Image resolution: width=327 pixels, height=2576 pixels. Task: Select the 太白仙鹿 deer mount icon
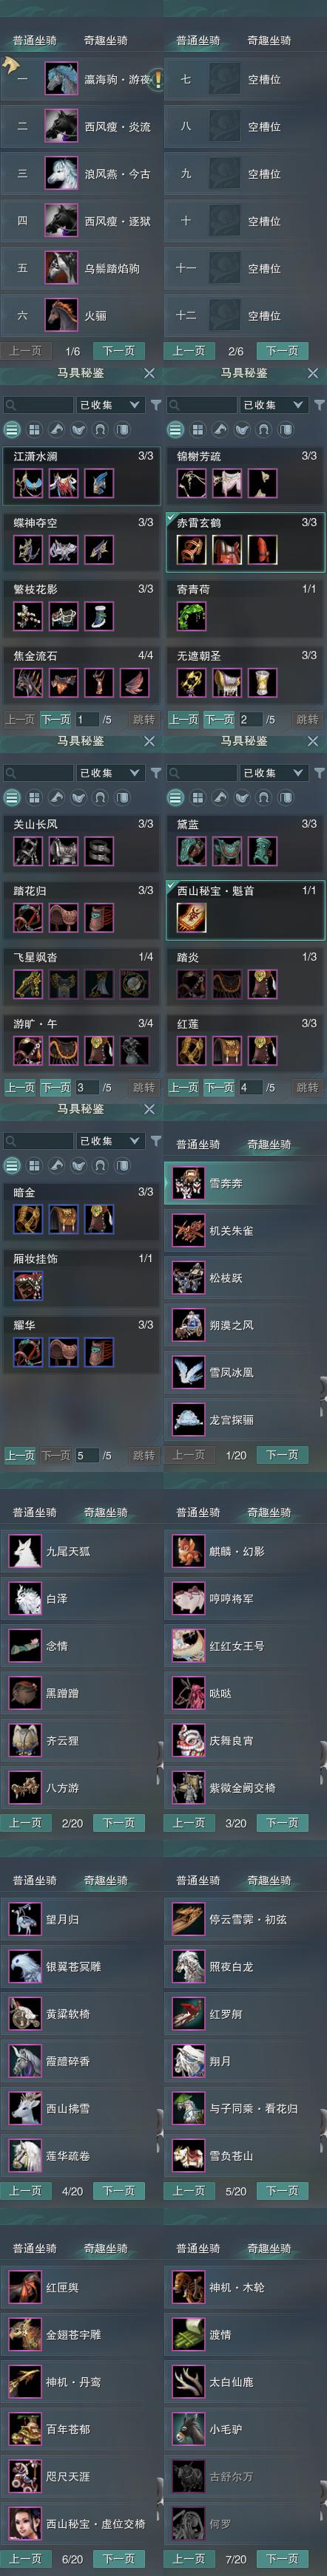tap(188, 2381)
